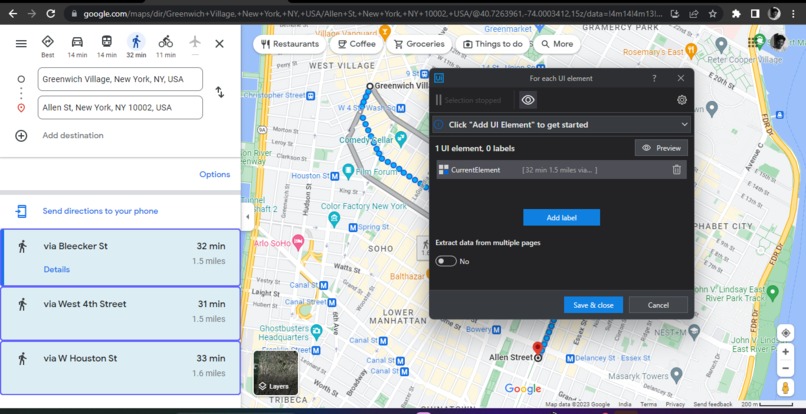Click the Add label button
806x414 pixels.
point(561,218)
